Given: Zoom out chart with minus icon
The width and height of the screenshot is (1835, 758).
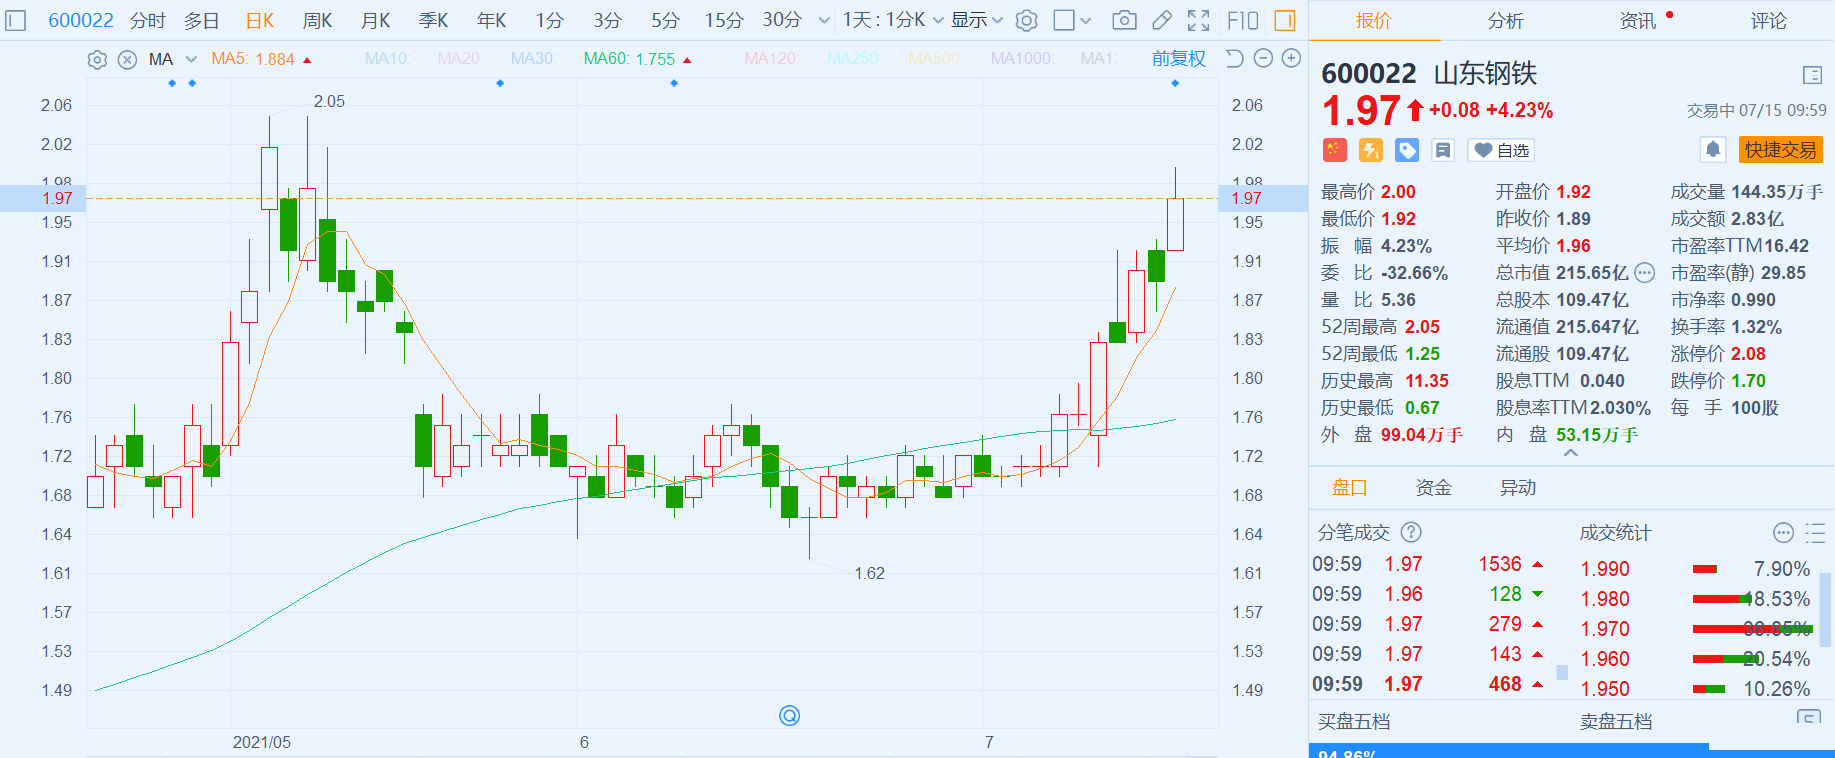Looking at the screenshot, I should (x=1263, y=59).
